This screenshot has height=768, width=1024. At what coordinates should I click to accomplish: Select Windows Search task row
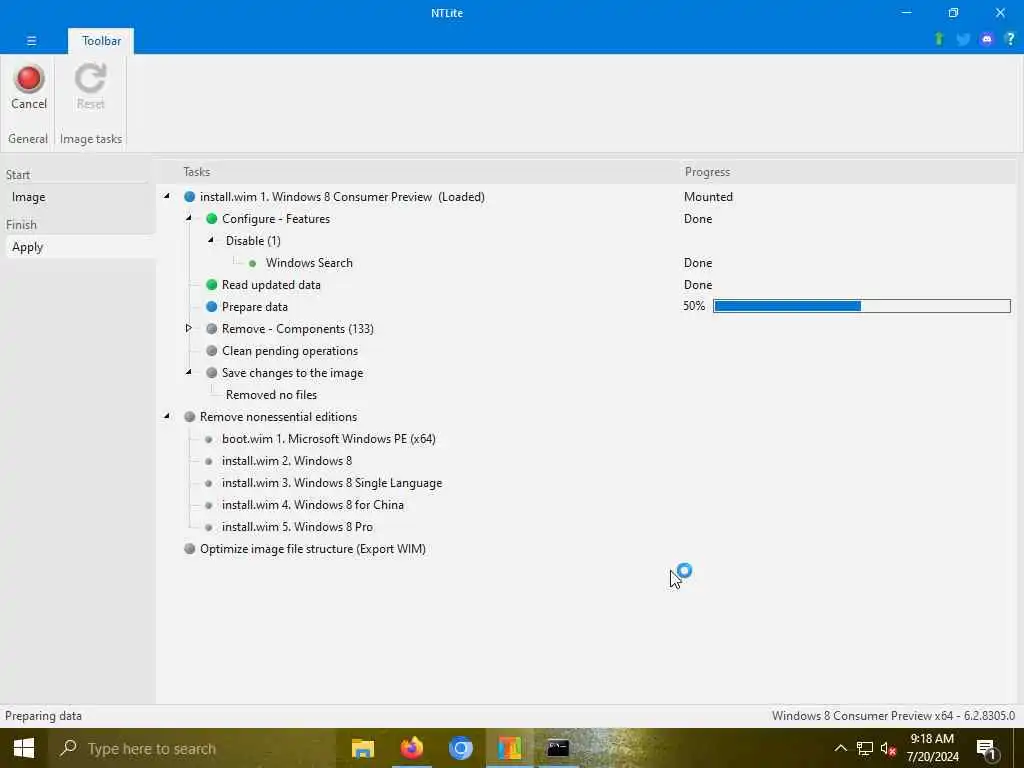309,263
